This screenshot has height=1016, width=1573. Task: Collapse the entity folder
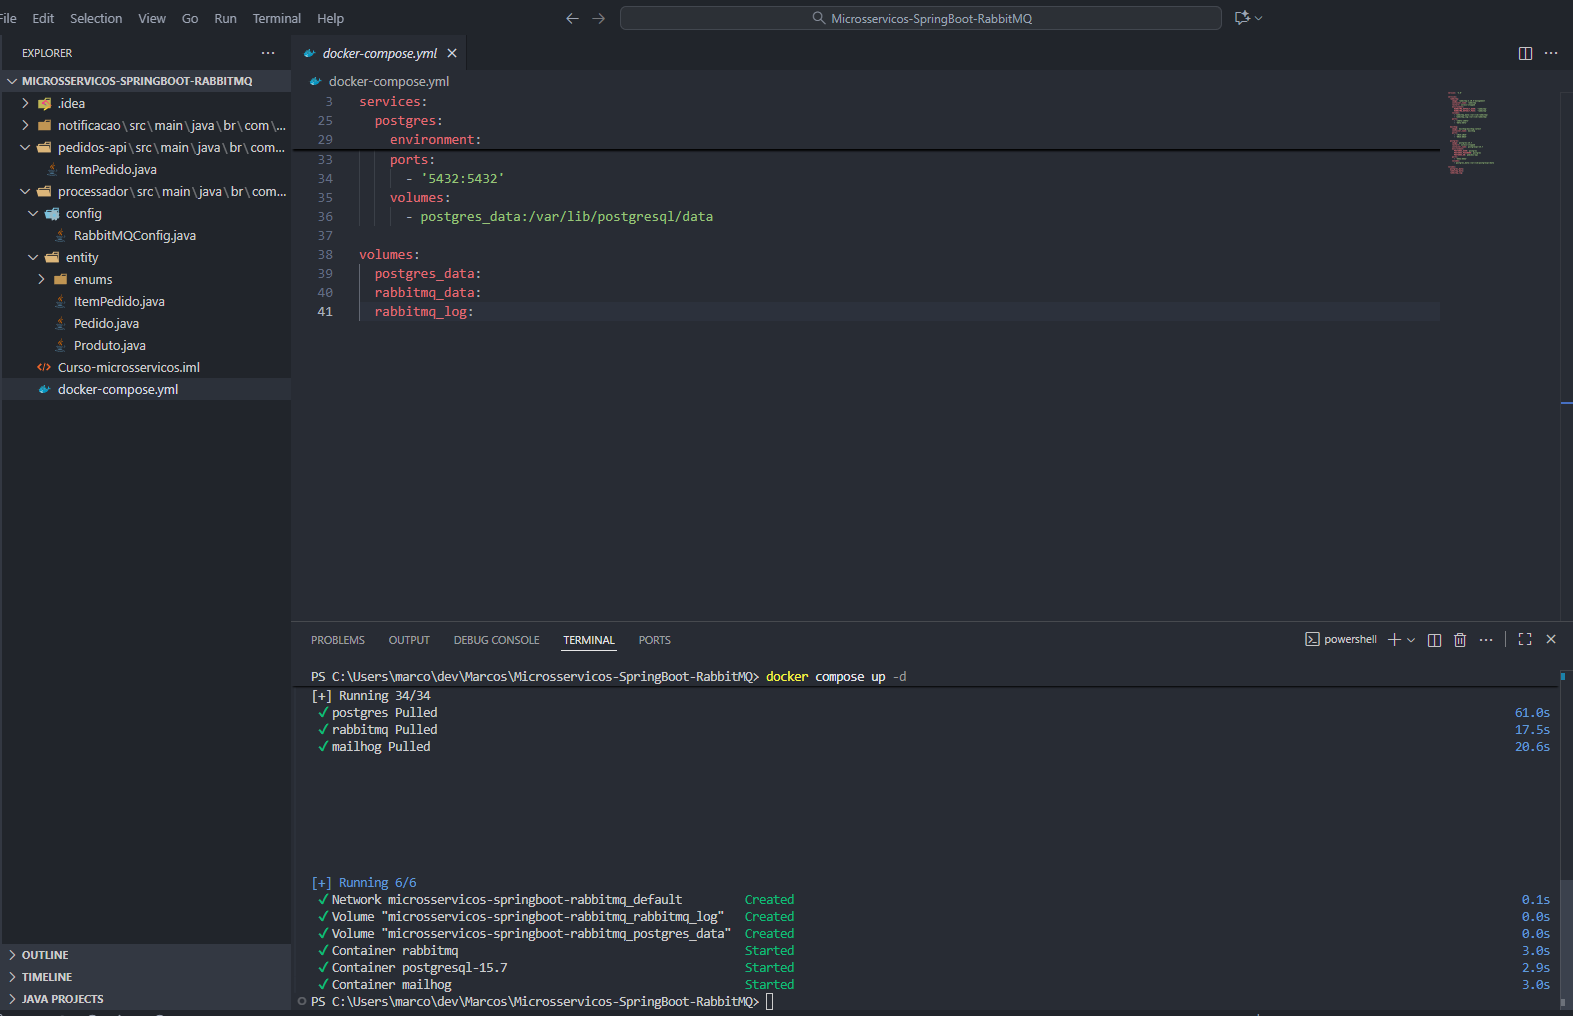[81, 257]
